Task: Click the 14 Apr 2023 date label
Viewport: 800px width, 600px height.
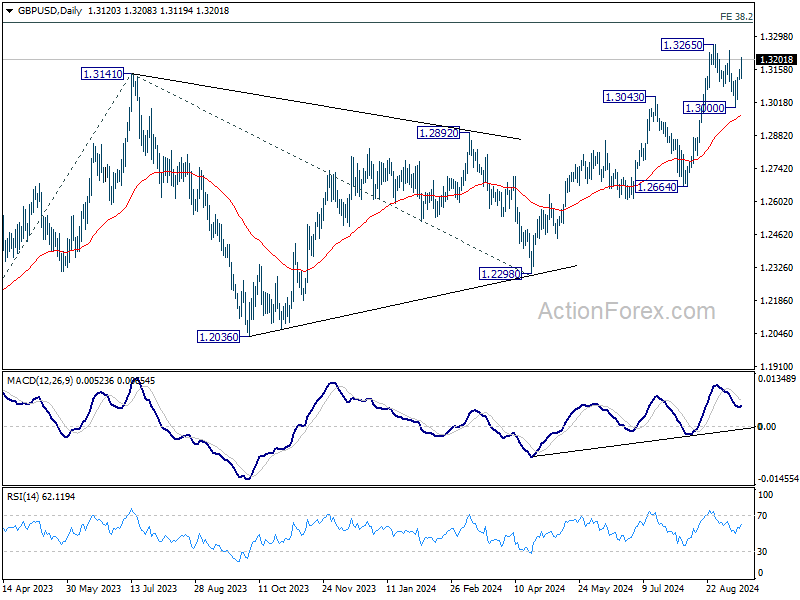Action: click(x=28, y=588)
